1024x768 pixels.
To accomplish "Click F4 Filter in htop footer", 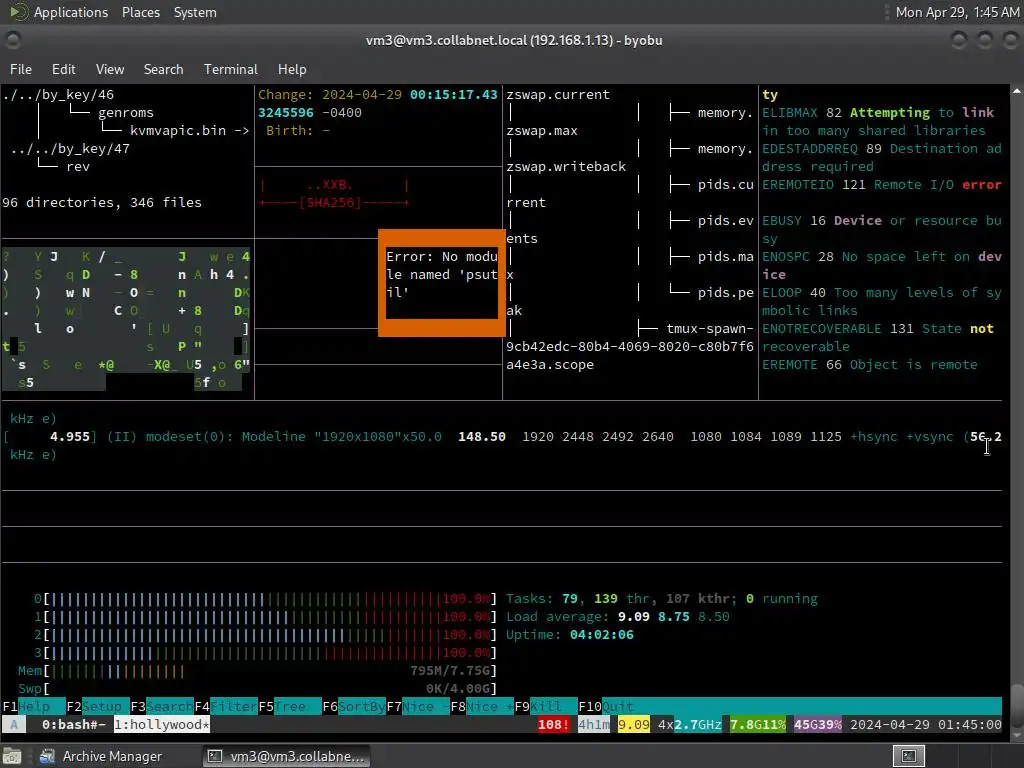I will tap(225, 707).
